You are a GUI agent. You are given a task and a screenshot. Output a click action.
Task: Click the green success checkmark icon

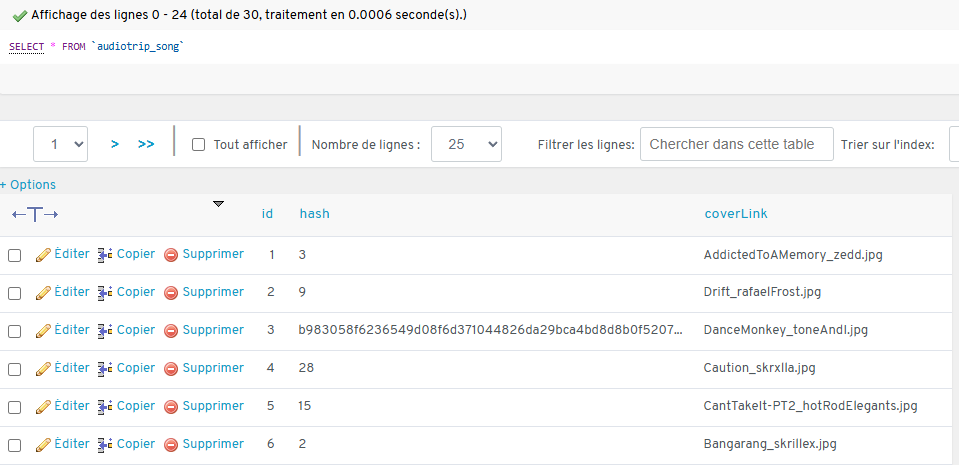[x=19, y=16]
